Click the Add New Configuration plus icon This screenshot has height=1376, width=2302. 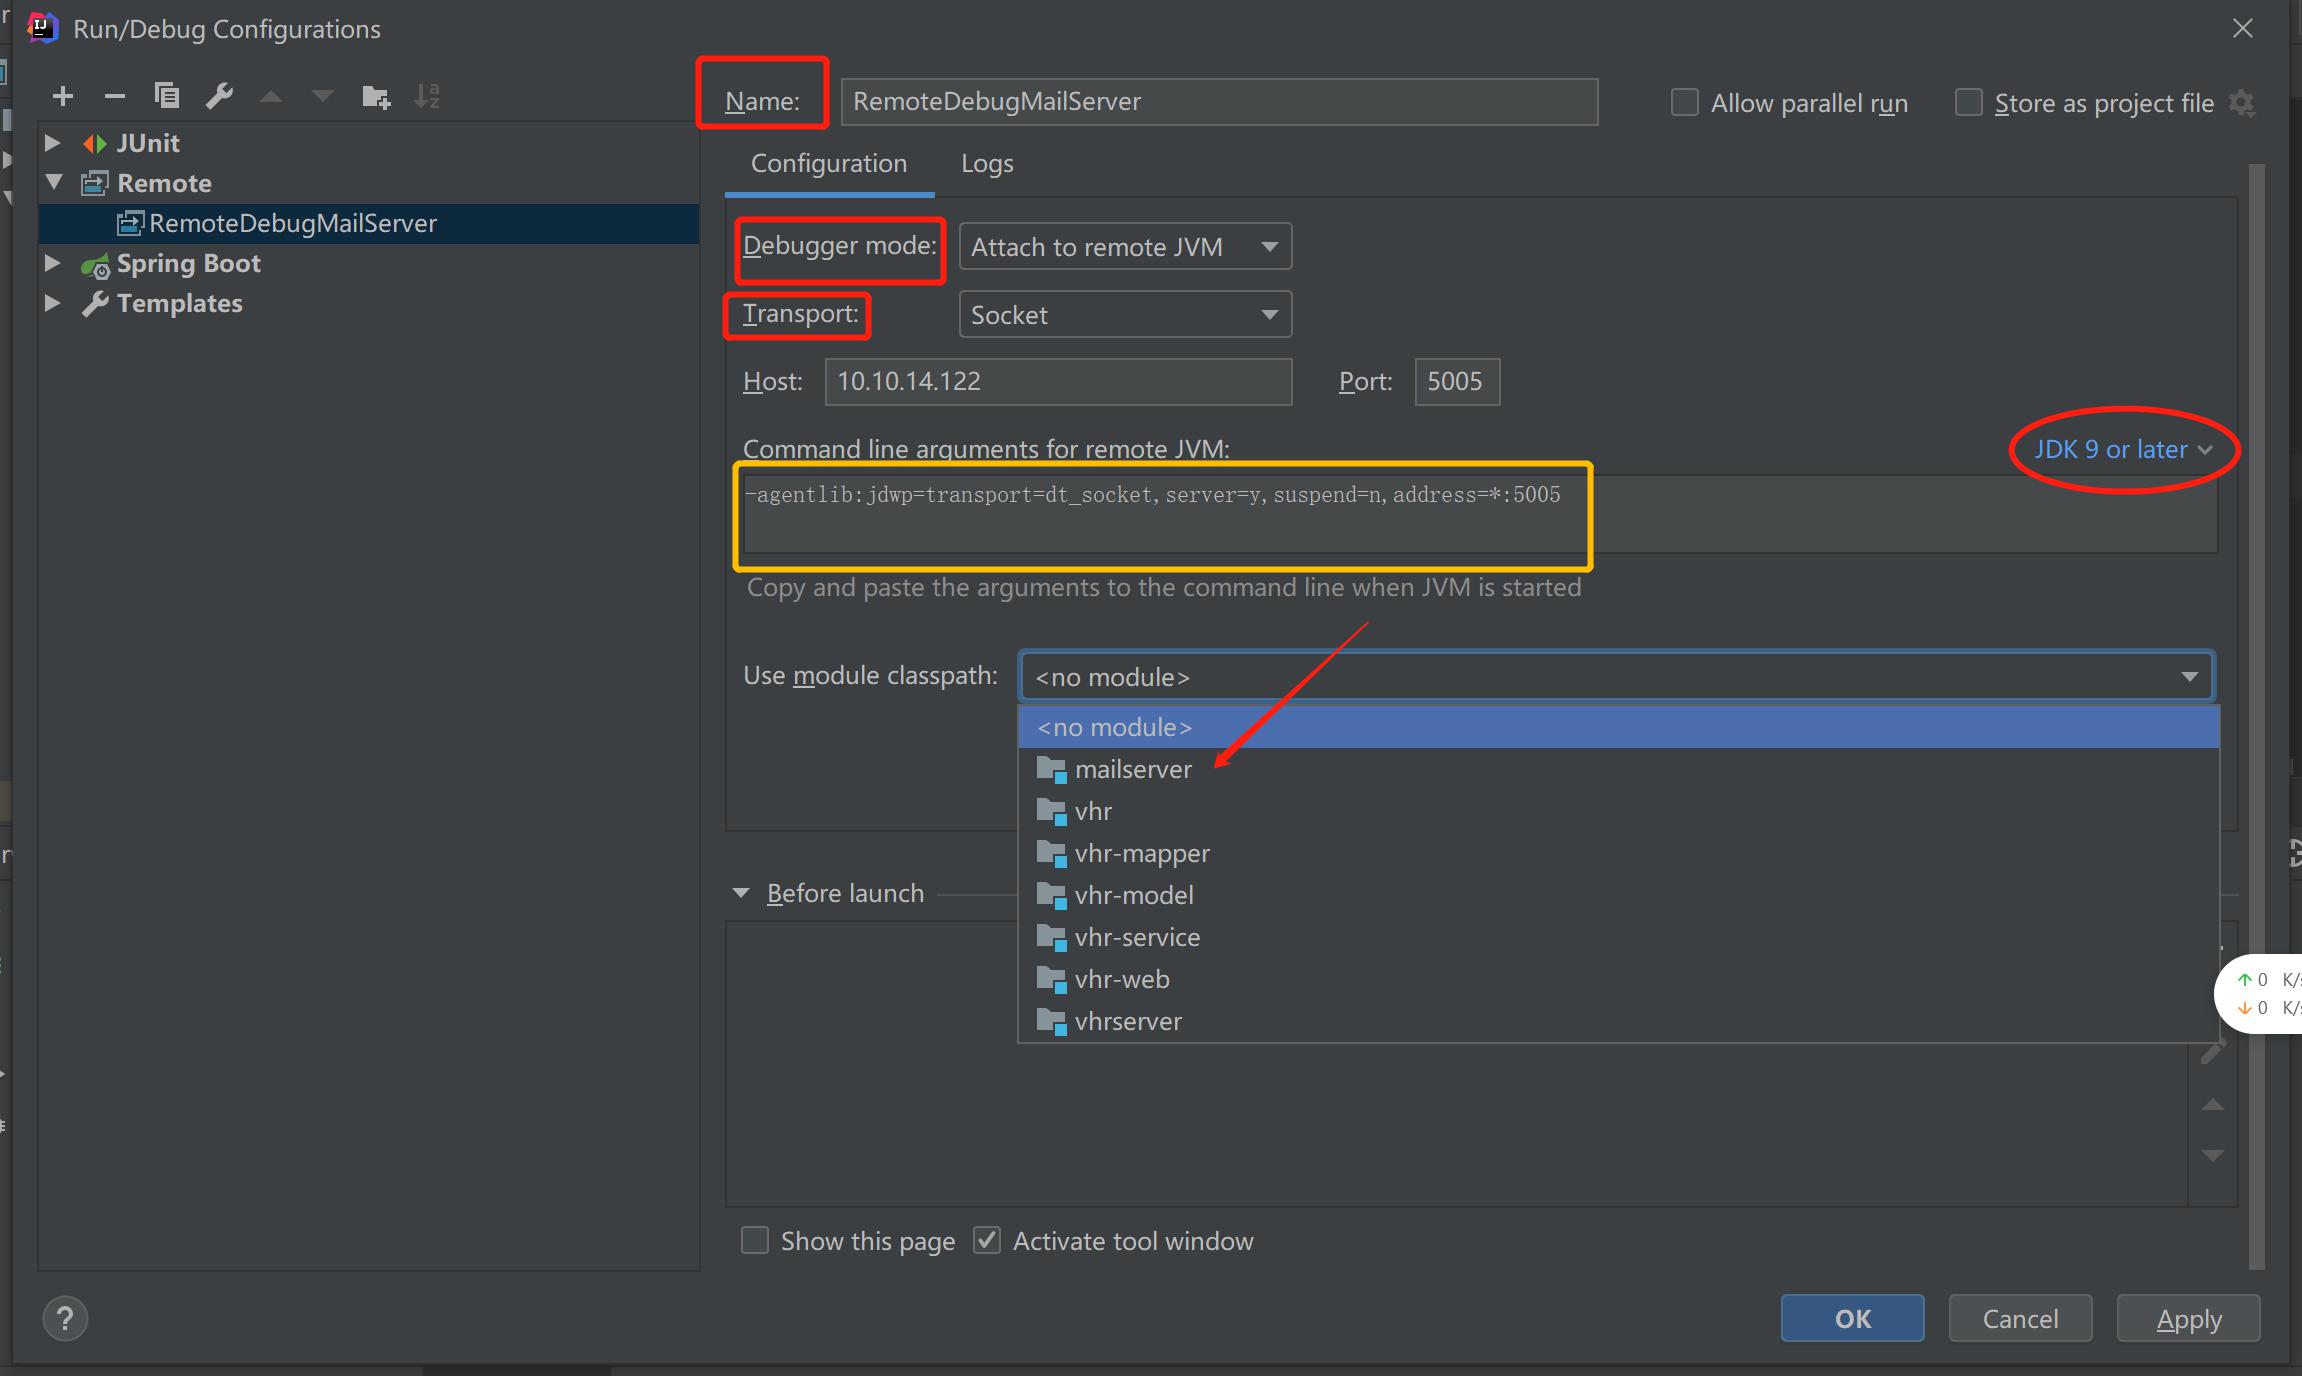pos(63,96)
